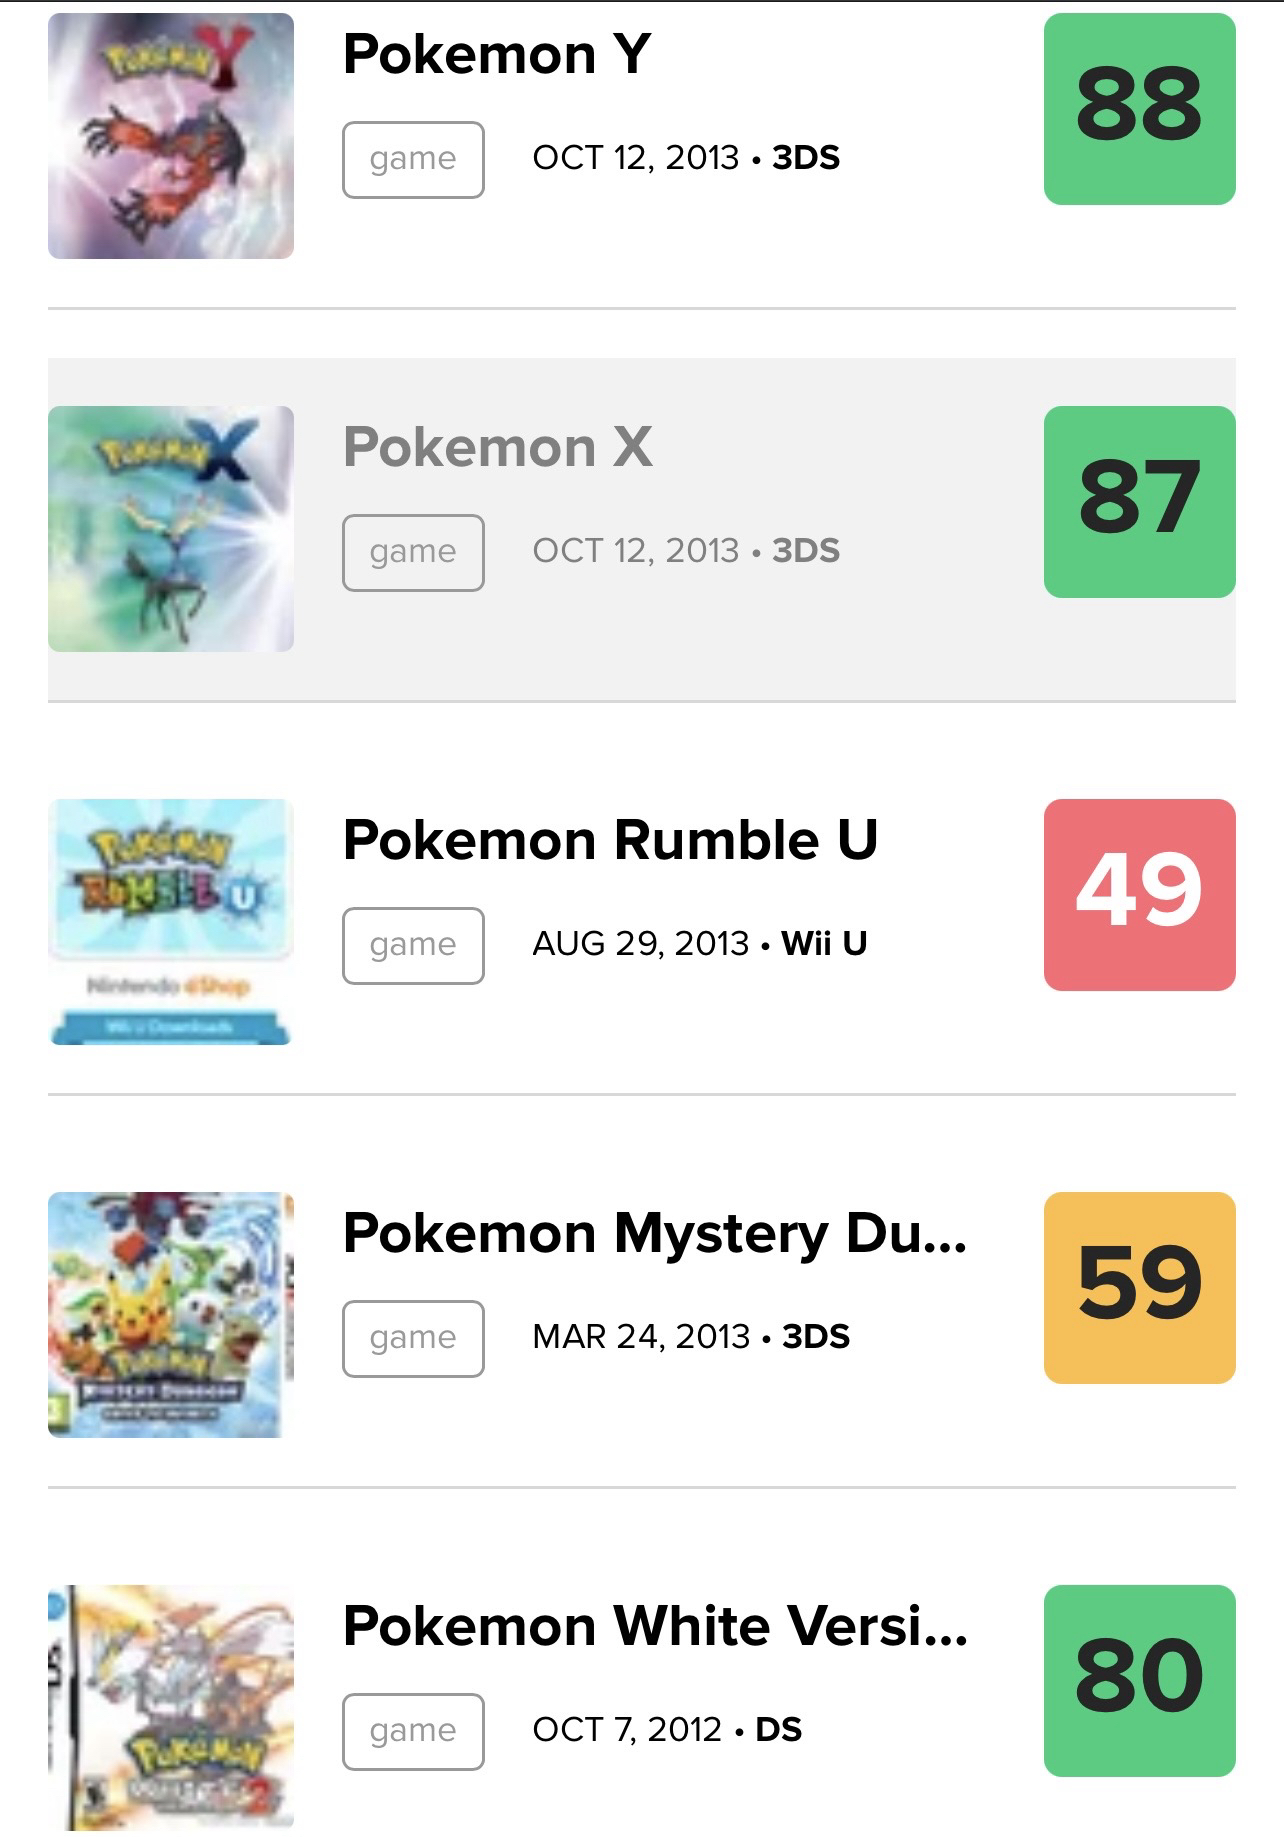Click the green 80 score badge
This screenshot has height=1837, width=1284.
pyautogui.click(x=1139, y=1681)
